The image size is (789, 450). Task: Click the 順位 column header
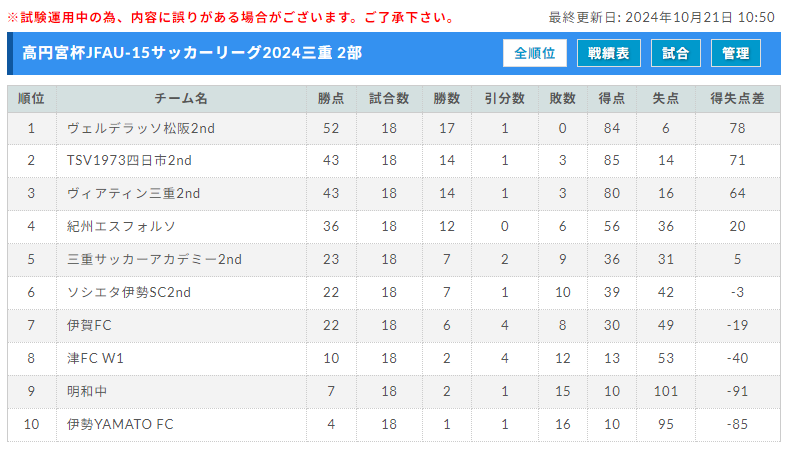31,99
